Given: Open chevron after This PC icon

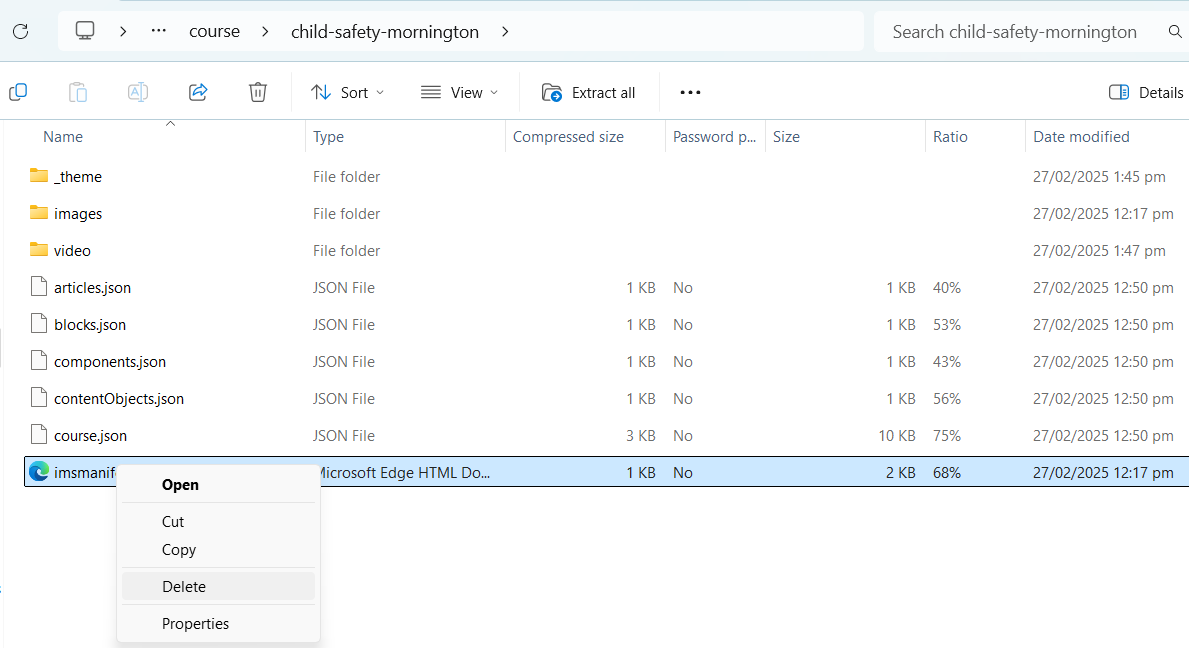Looking at the screenshot, I should pos(123,32).
